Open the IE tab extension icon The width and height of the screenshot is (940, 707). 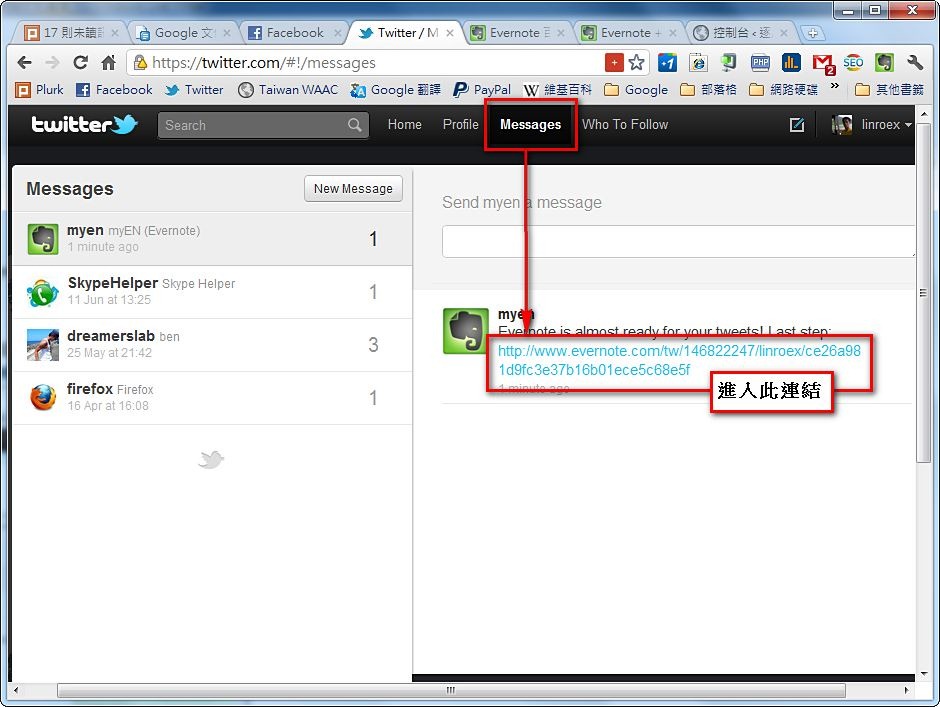coord(698,62)
